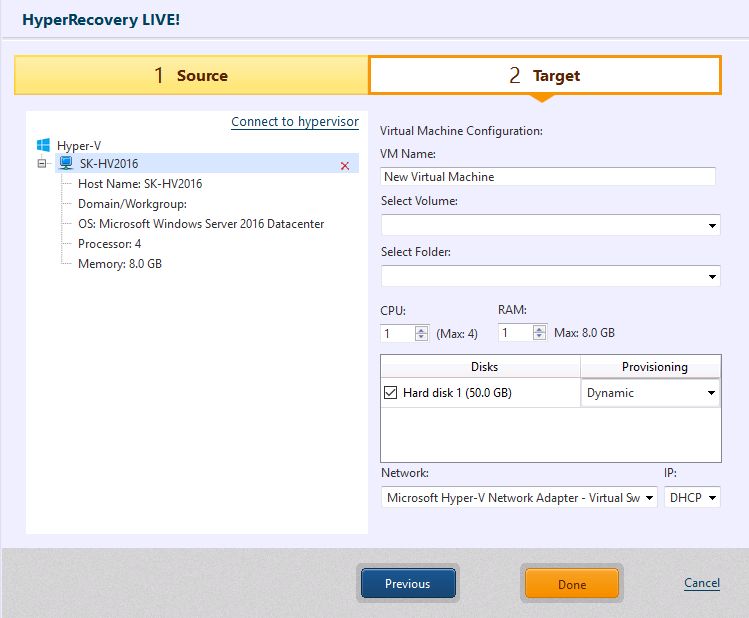Remove SK-HV2016 host with red X

pos(345,165)
